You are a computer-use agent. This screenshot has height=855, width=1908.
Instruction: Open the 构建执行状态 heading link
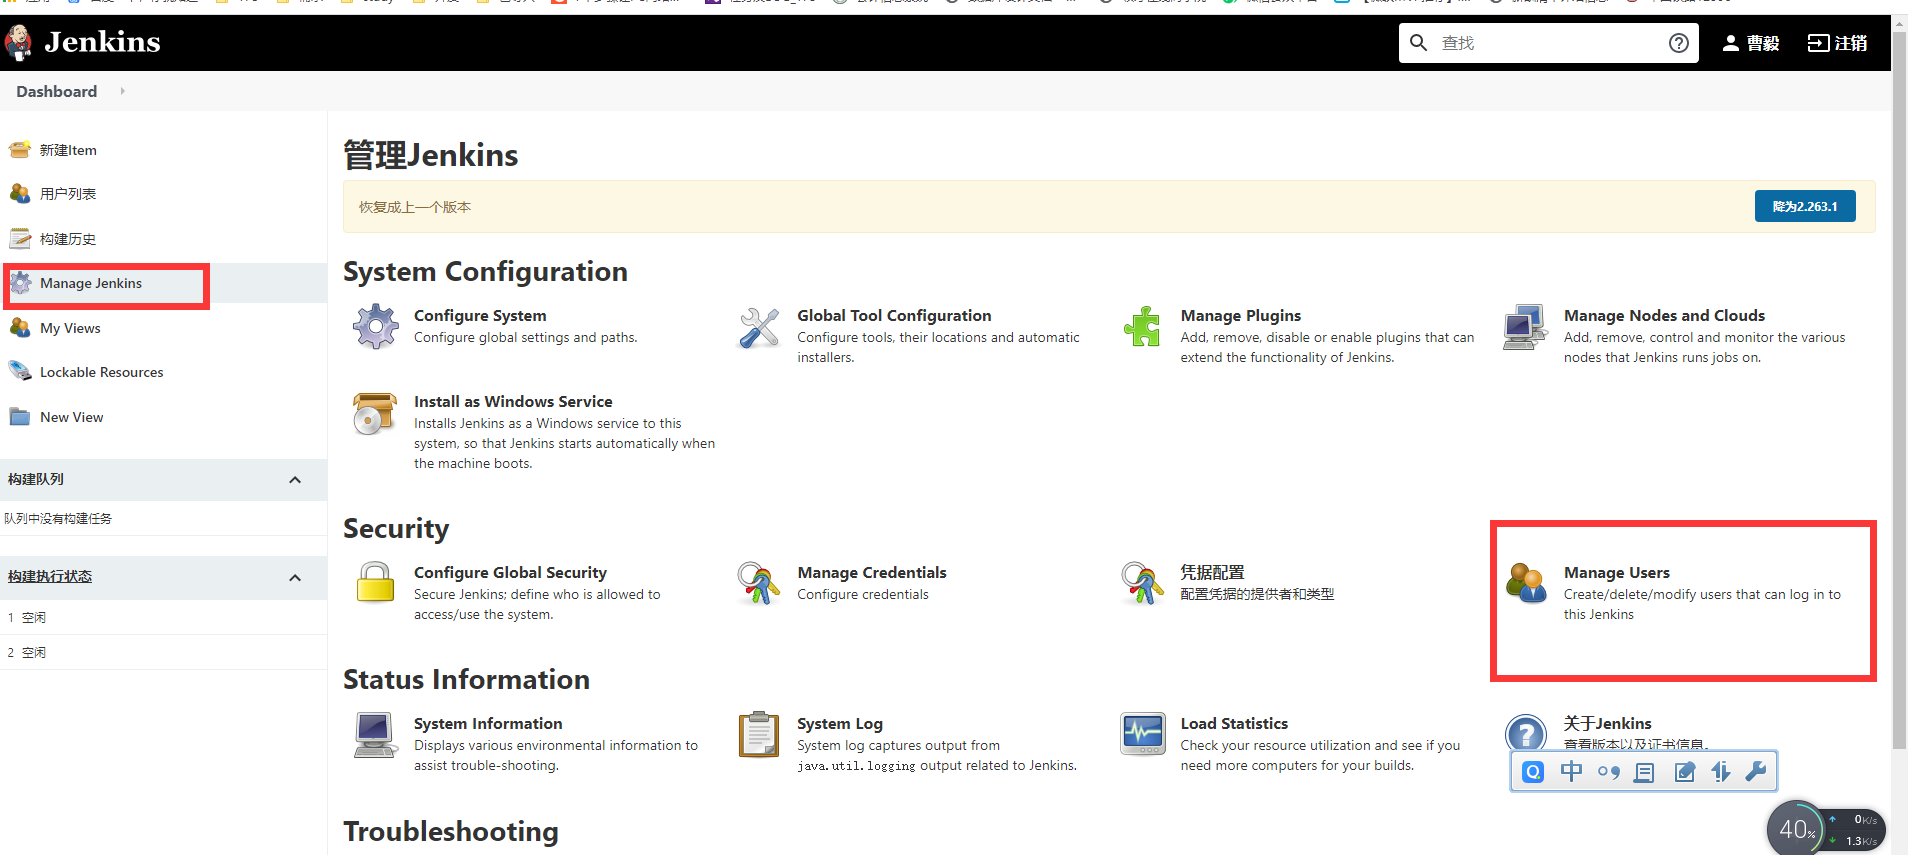click(50, 576)
